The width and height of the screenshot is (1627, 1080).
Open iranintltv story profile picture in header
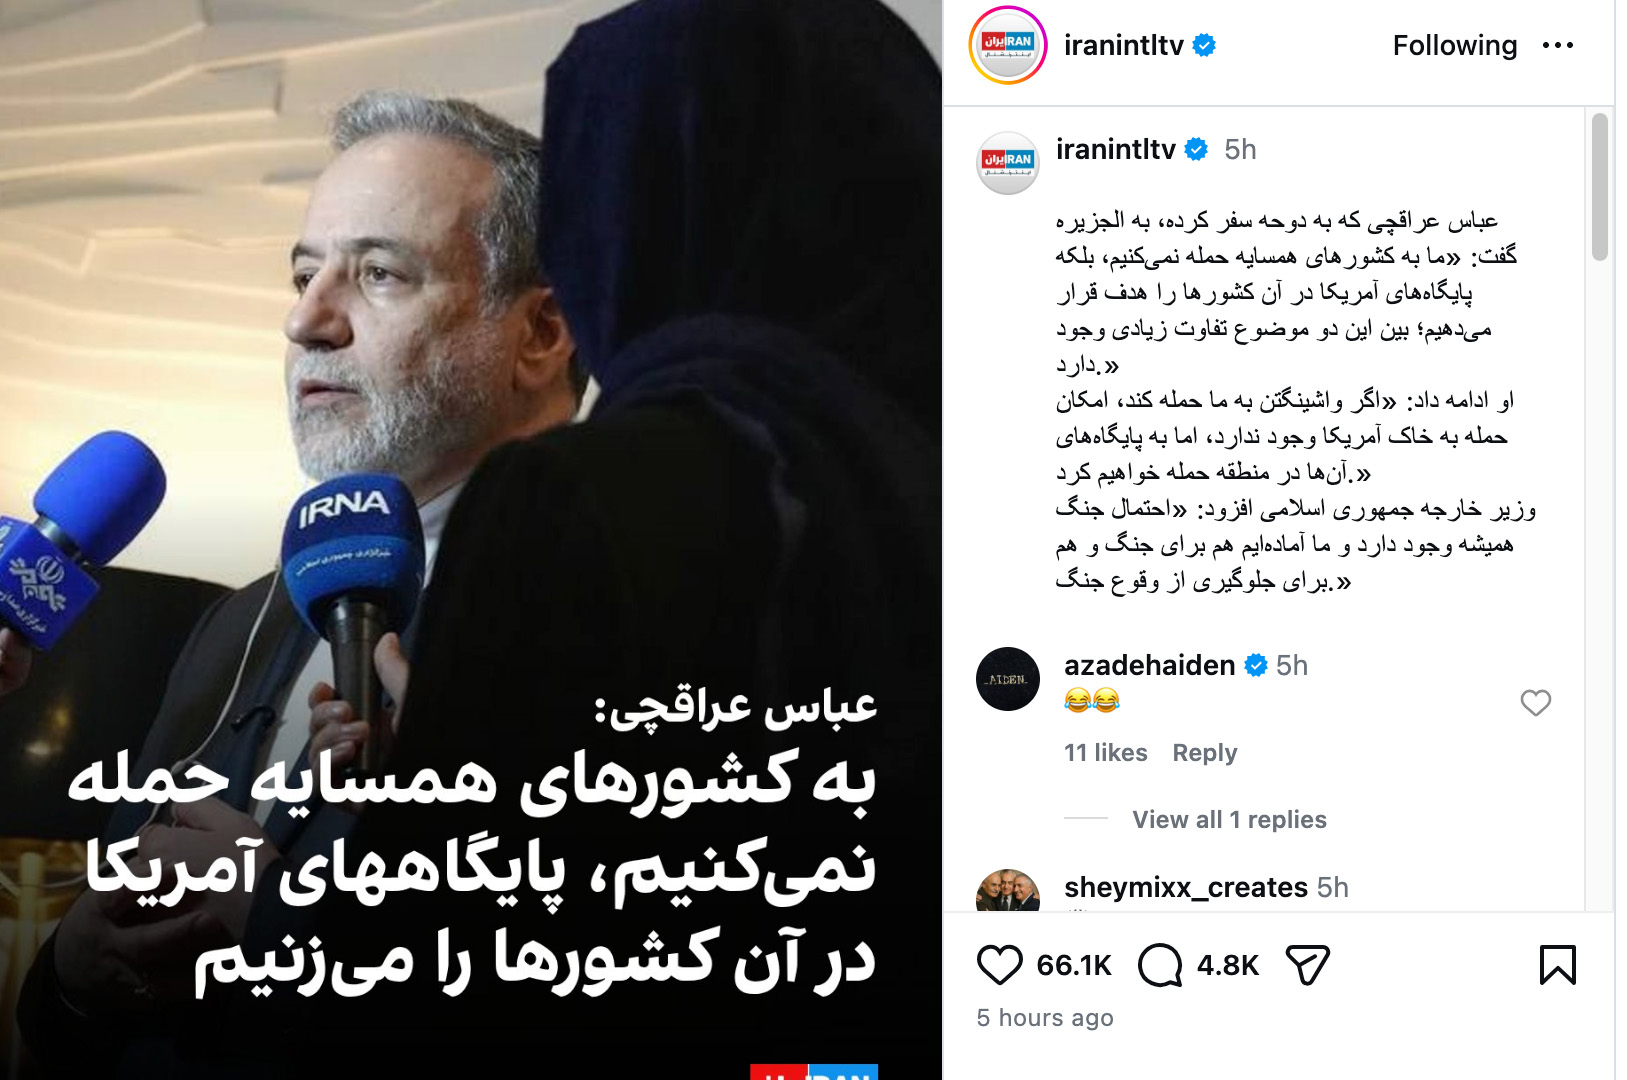[1008, 45]
